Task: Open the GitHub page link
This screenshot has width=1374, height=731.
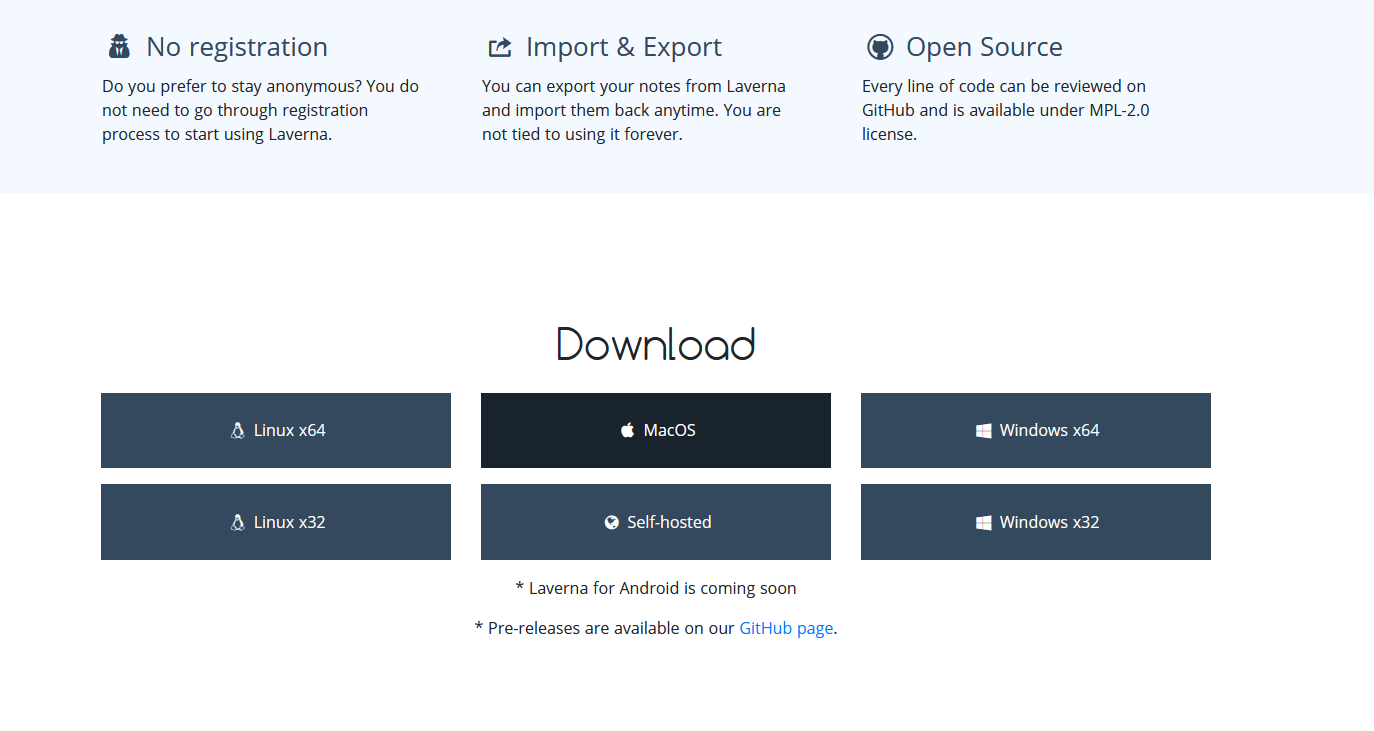Action: (786, 628)
